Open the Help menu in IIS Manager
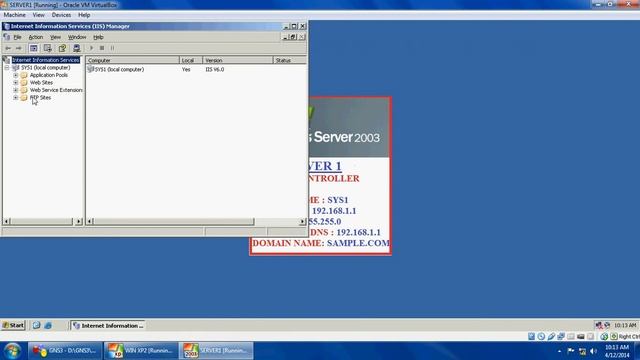The height and width of the screenshot is (360, 640). (98, 37)
